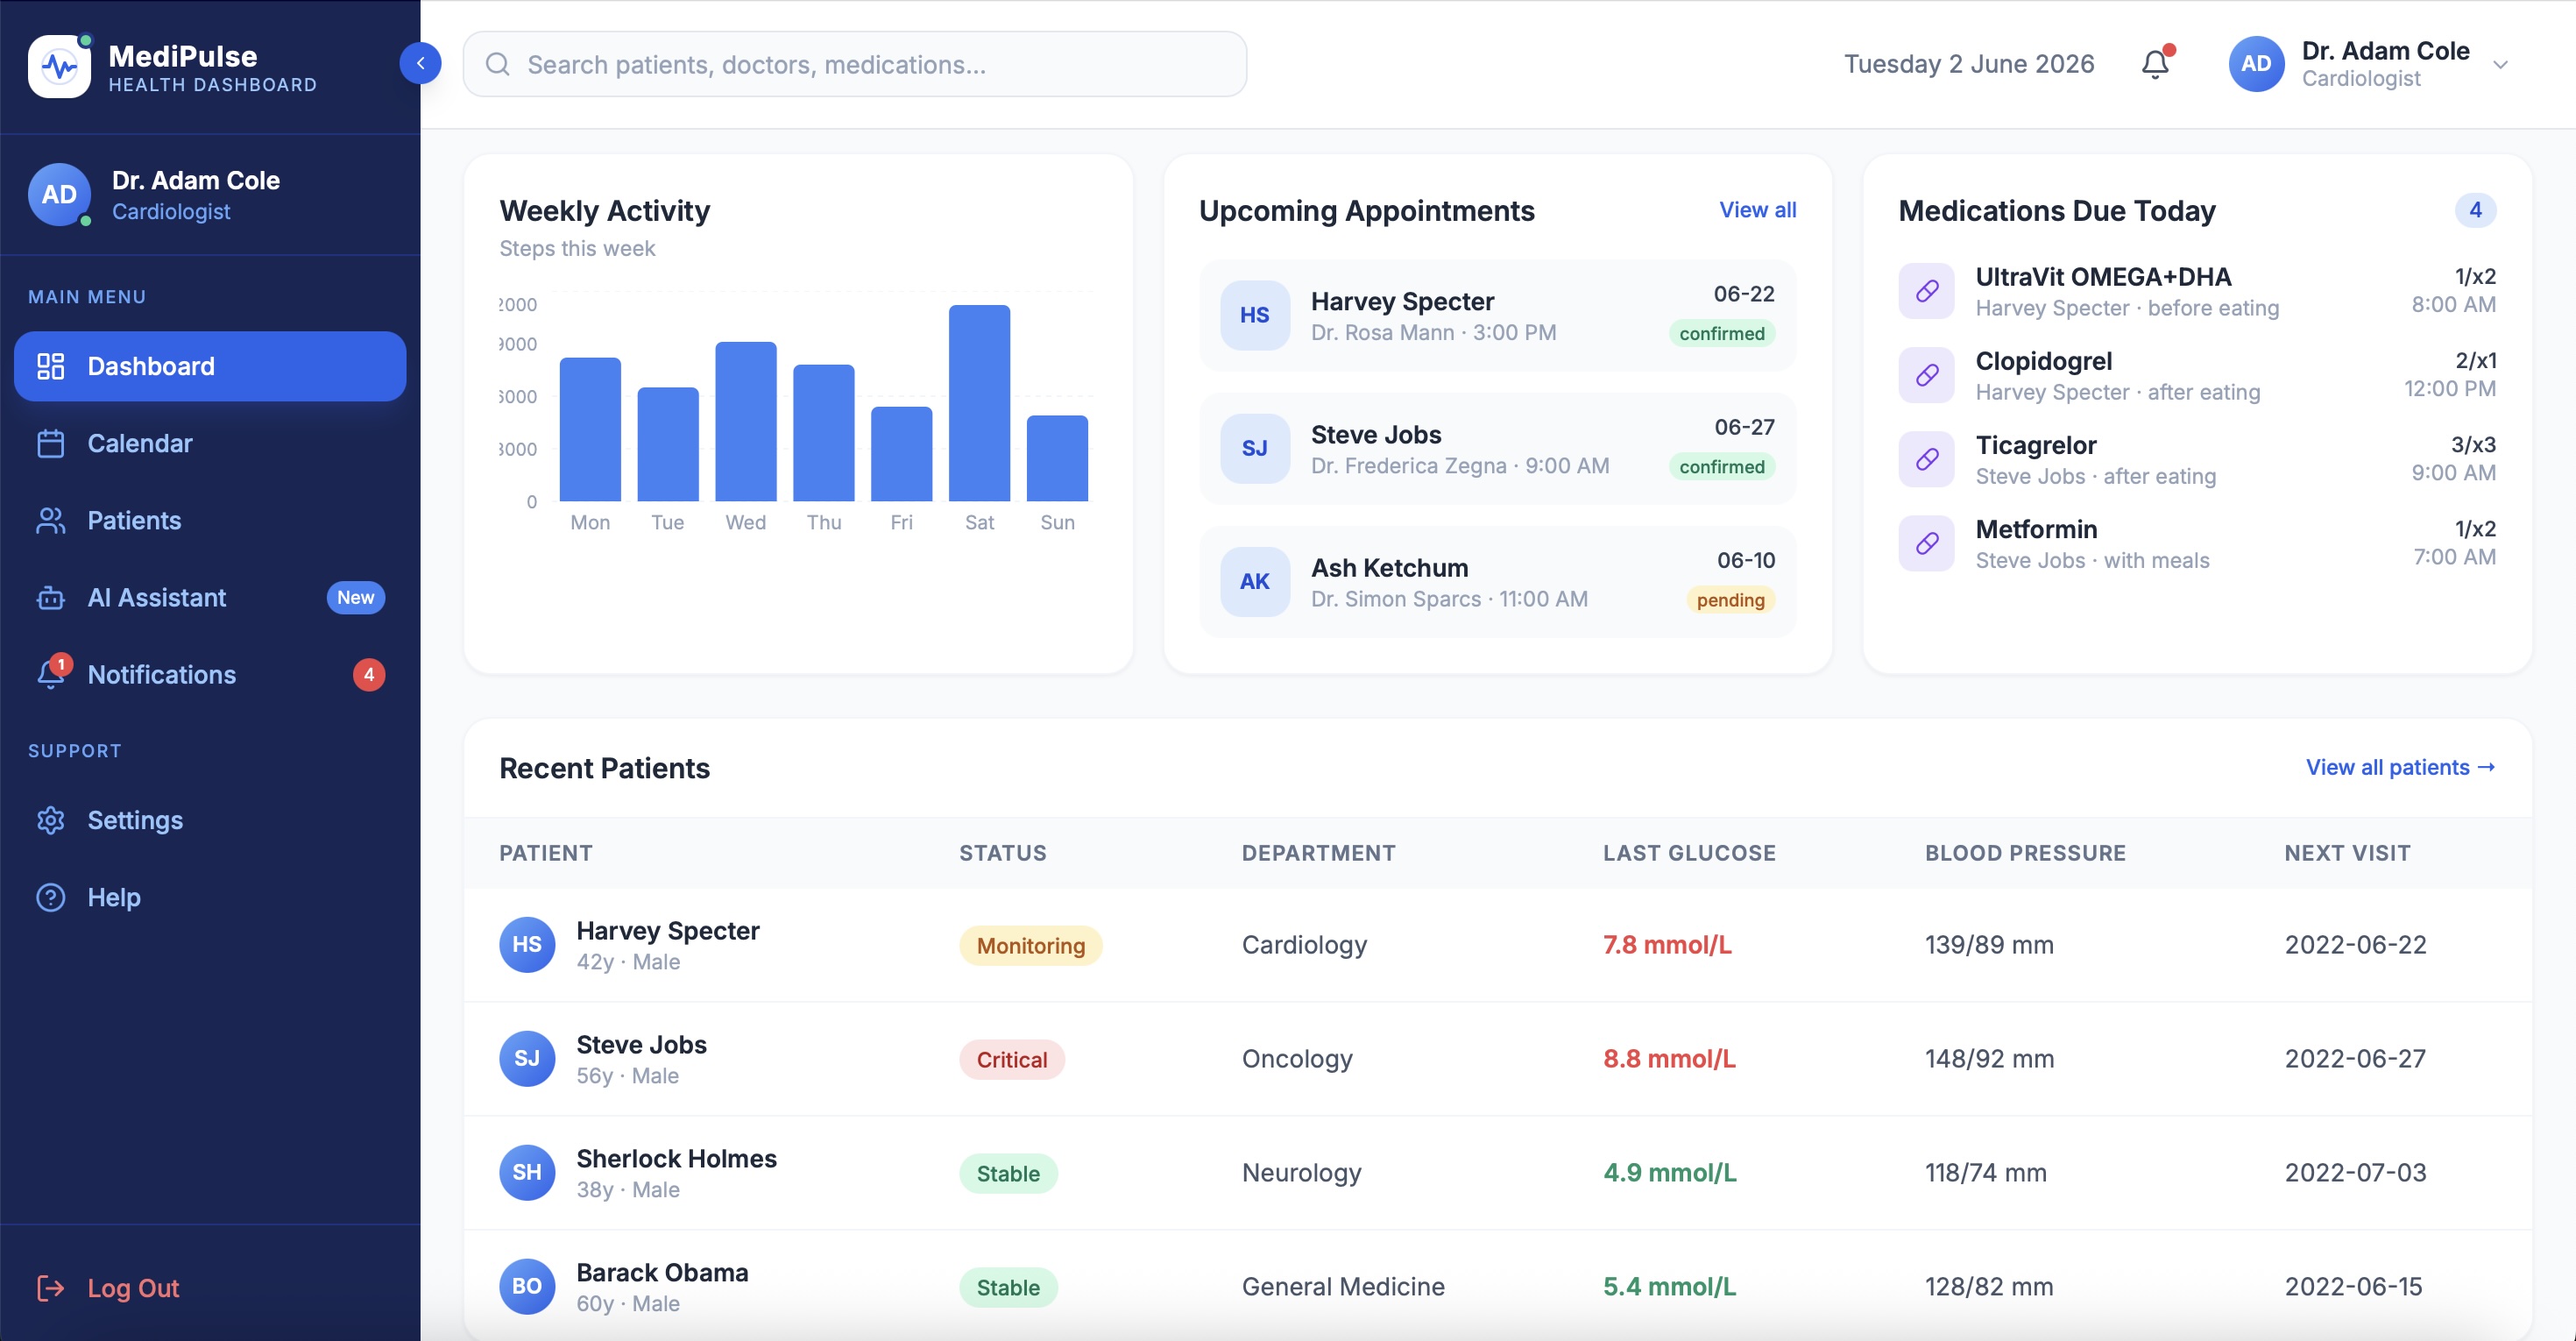The width and height of the screenshot is (2576, 1341).
Task: Click the 8.8 mmol/L glucose value
Action: pos(1669,1059)
